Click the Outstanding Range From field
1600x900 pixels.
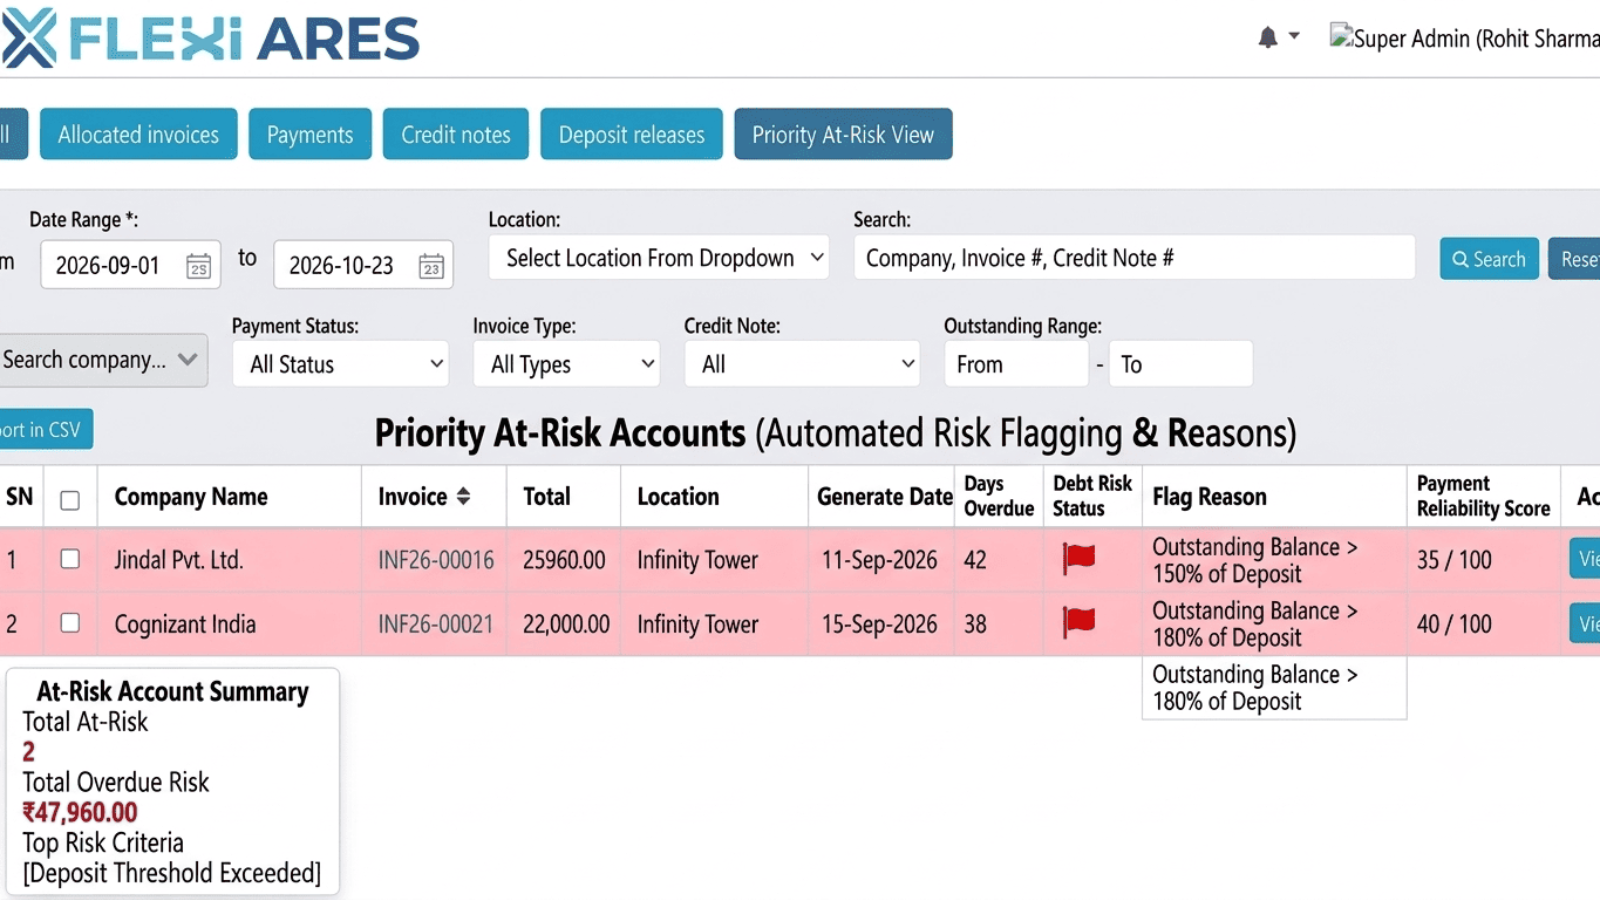pos(1016,364)
